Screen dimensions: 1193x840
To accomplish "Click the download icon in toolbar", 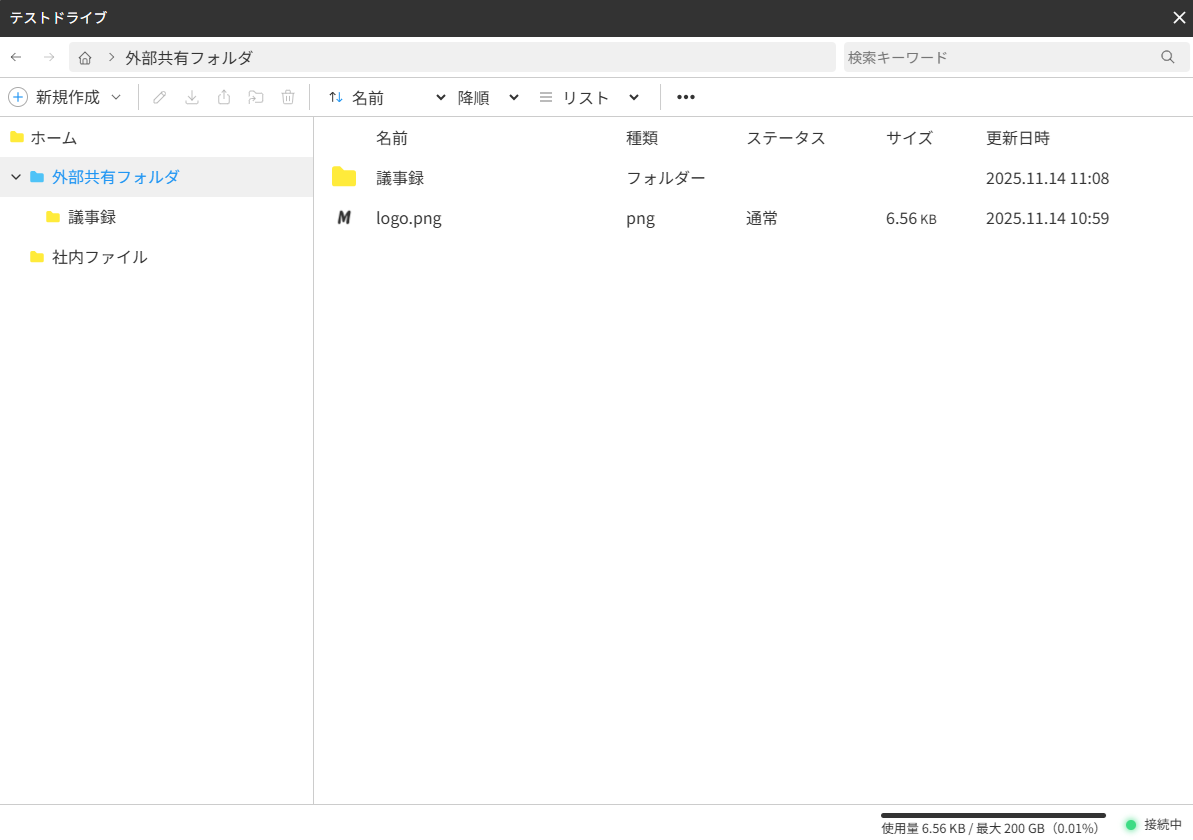I will 192,97.
